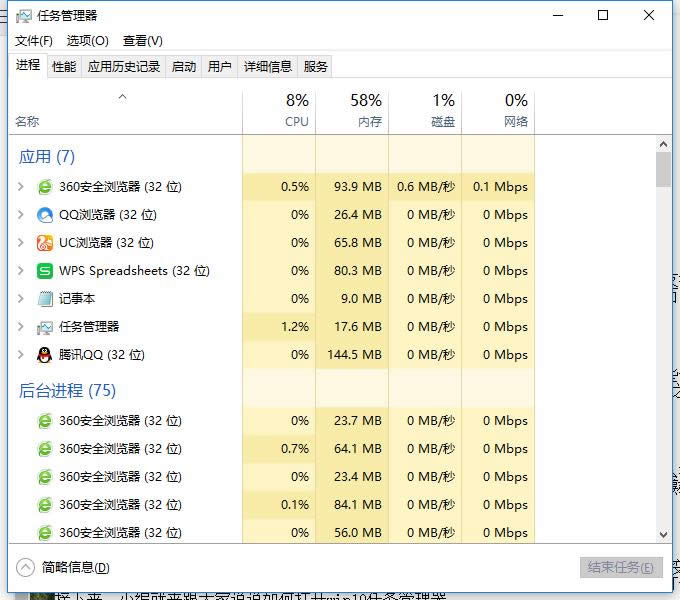
Task: Expand the 360安全浏览器 app entry
Action: point(21,187)
